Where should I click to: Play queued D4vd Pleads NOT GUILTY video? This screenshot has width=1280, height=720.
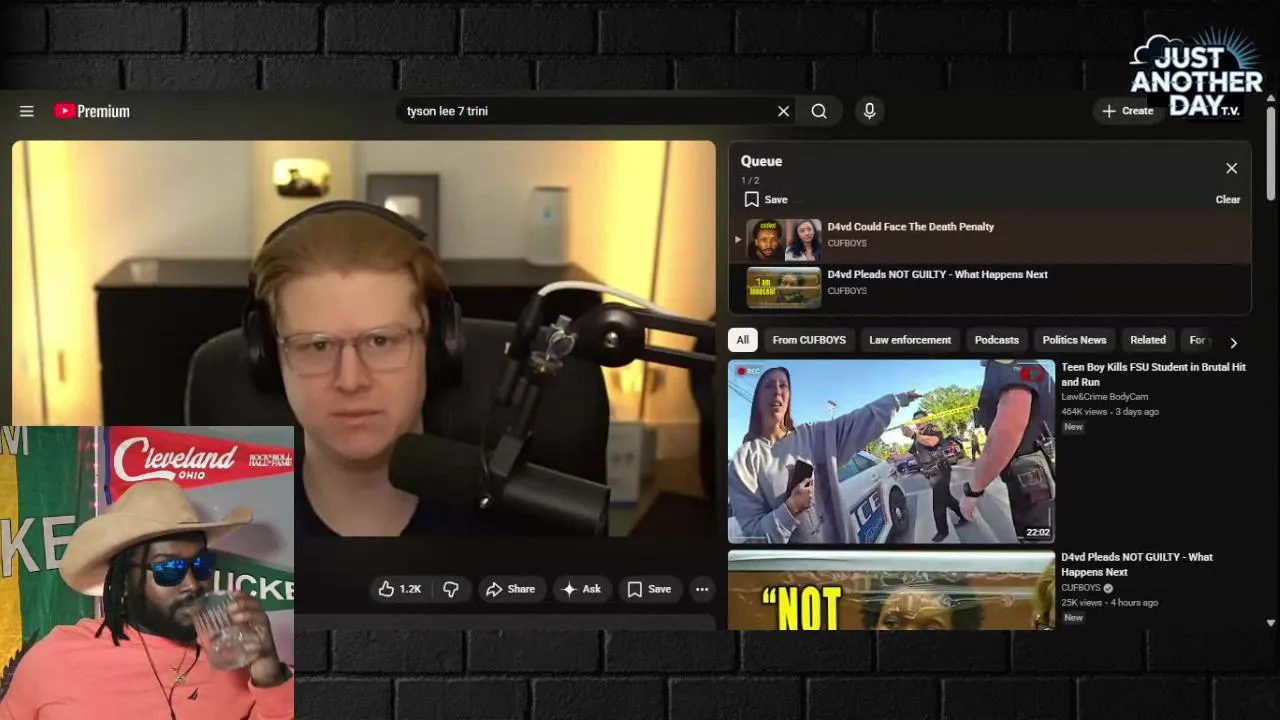[x=990, y=287]
